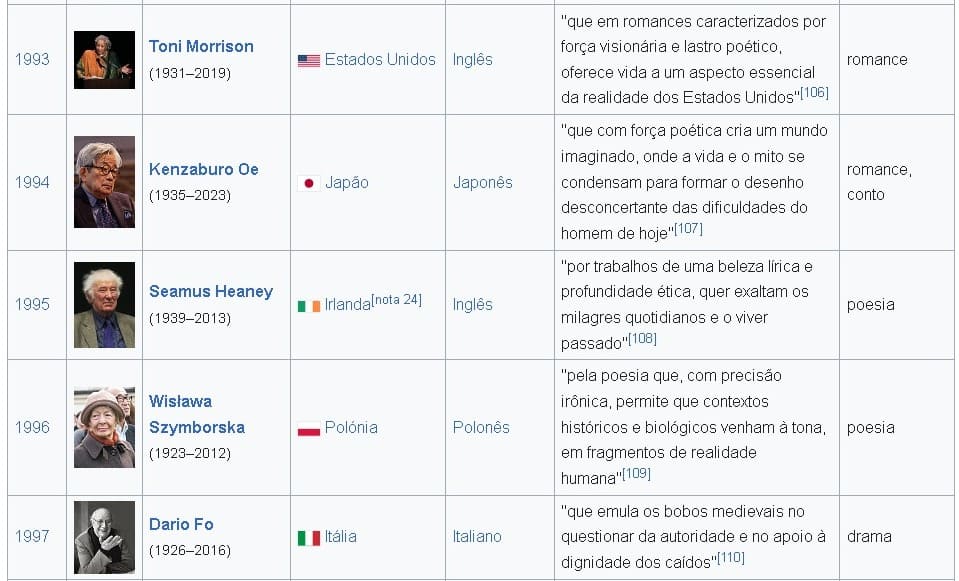The image size is (959, 581).
Task: Open the Japonês language link
Action: coord(482,182)
